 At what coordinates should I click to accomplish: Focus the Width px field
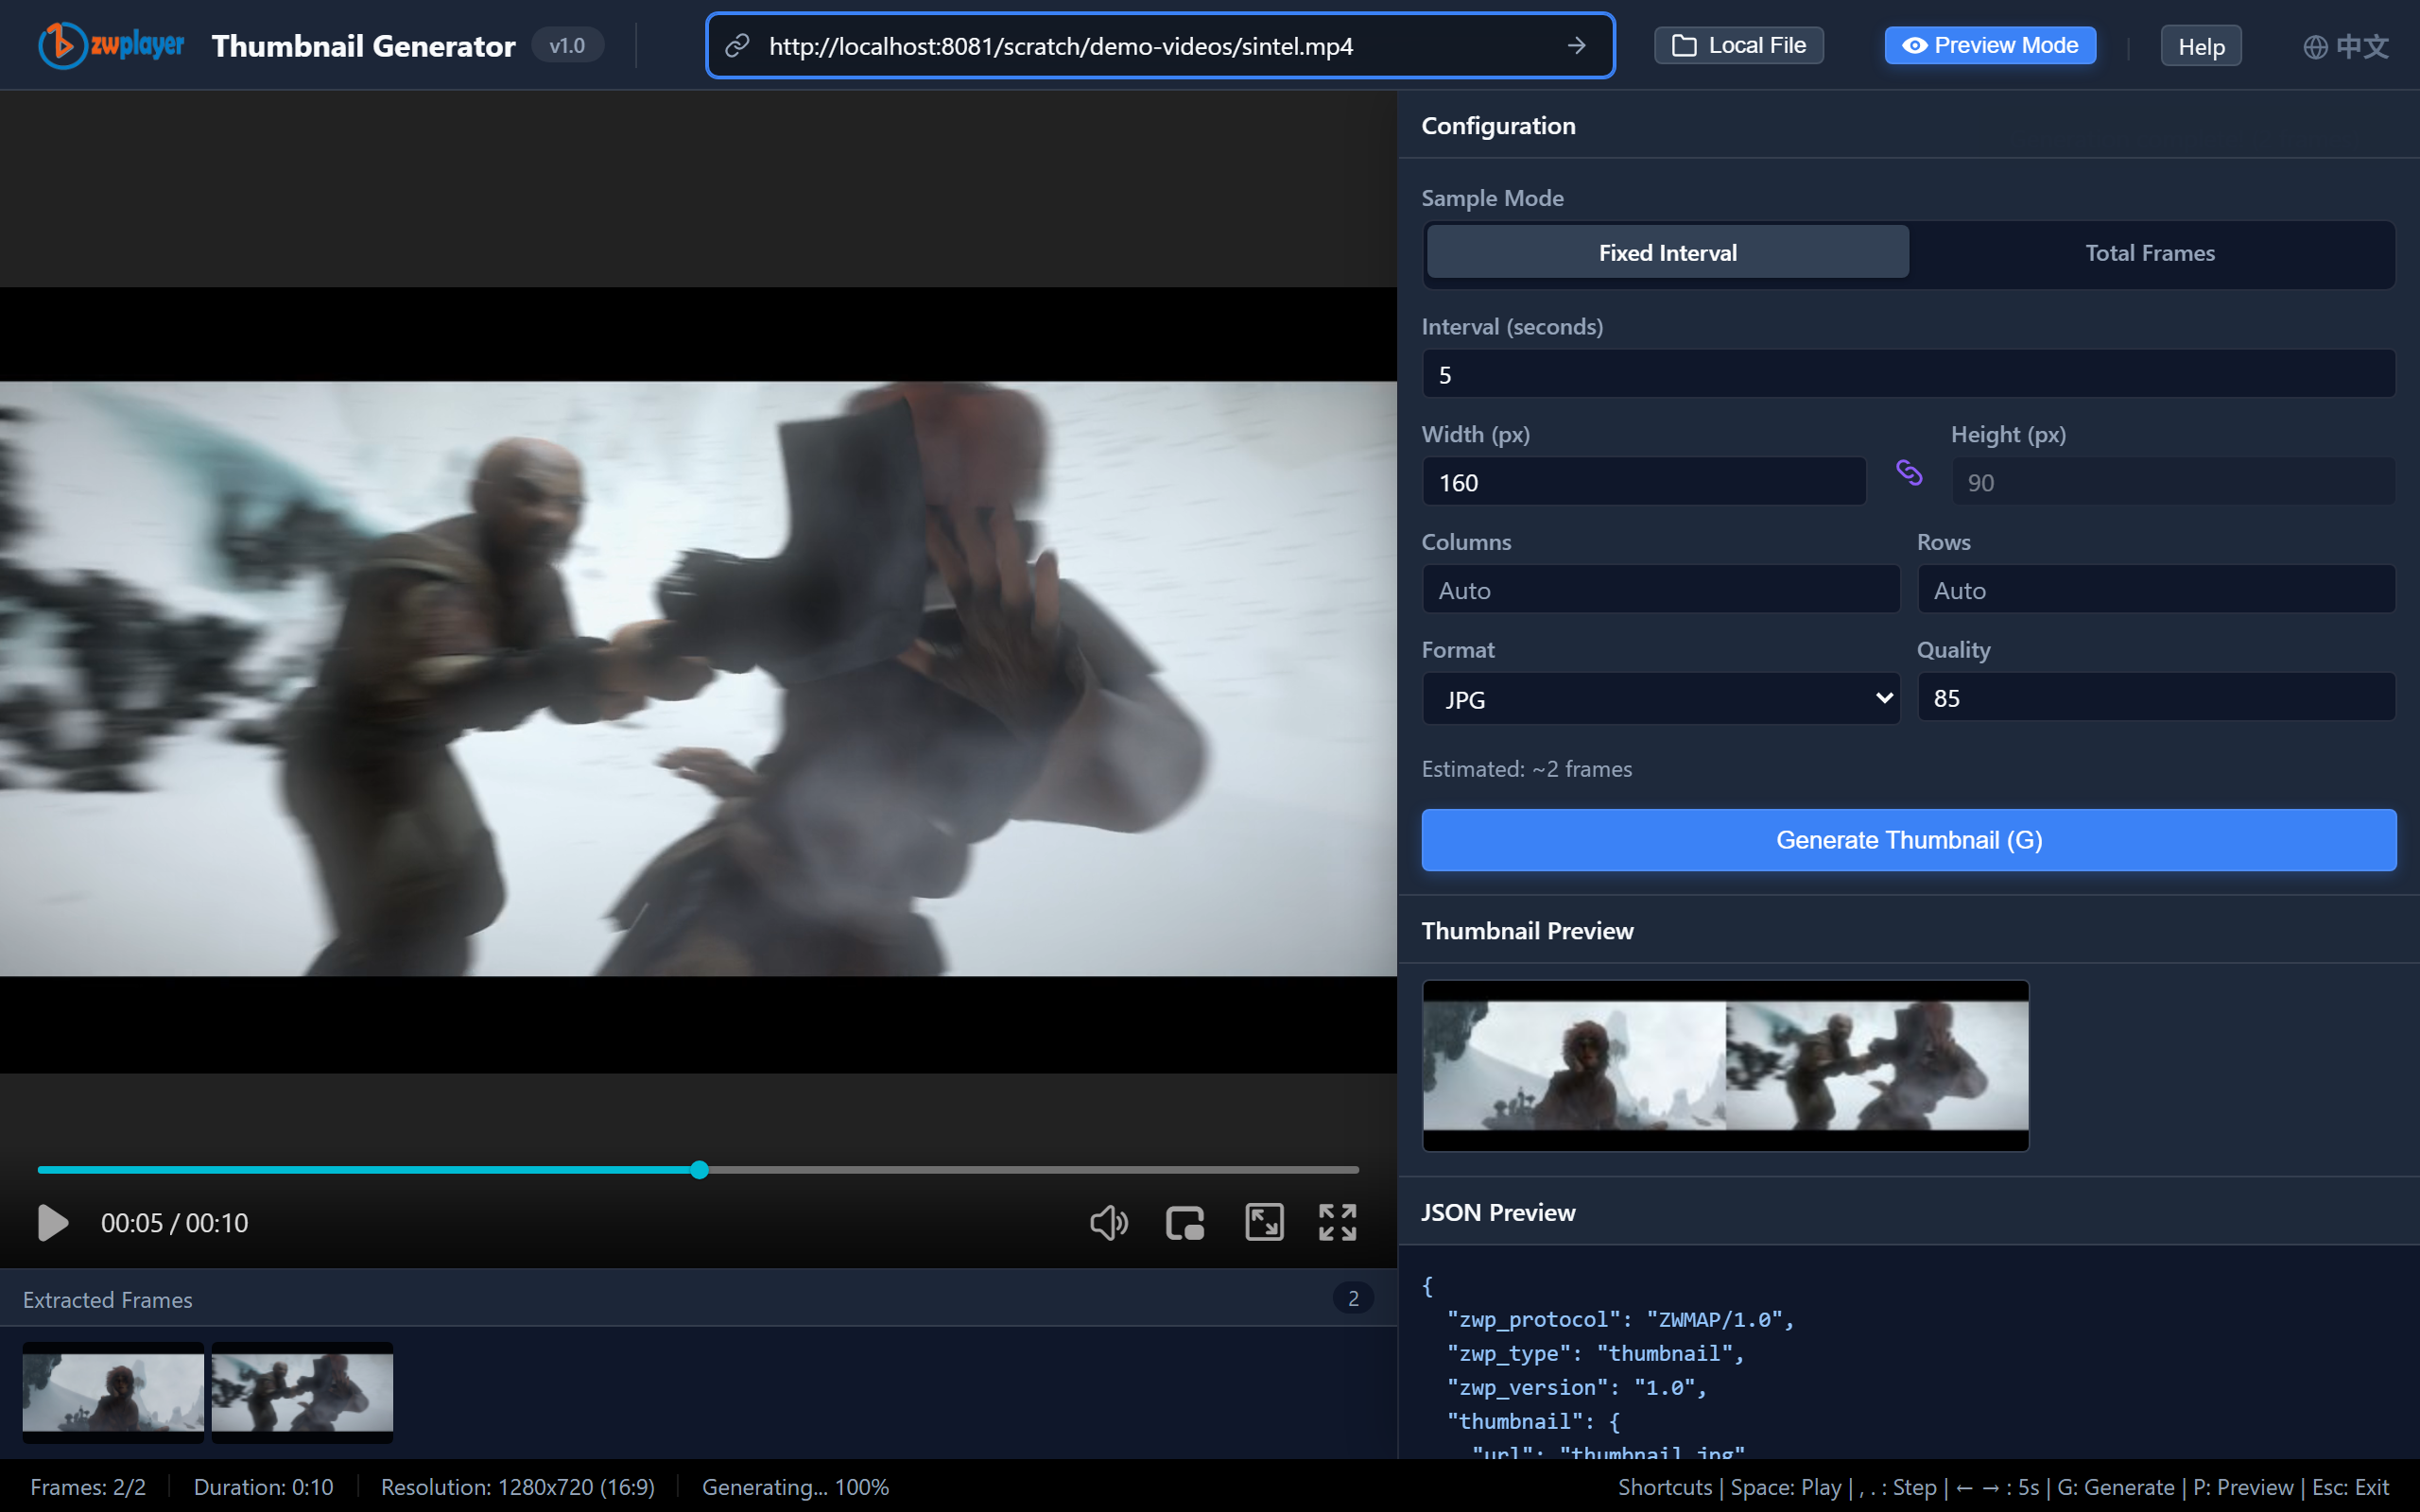(x=1644, y=482)
